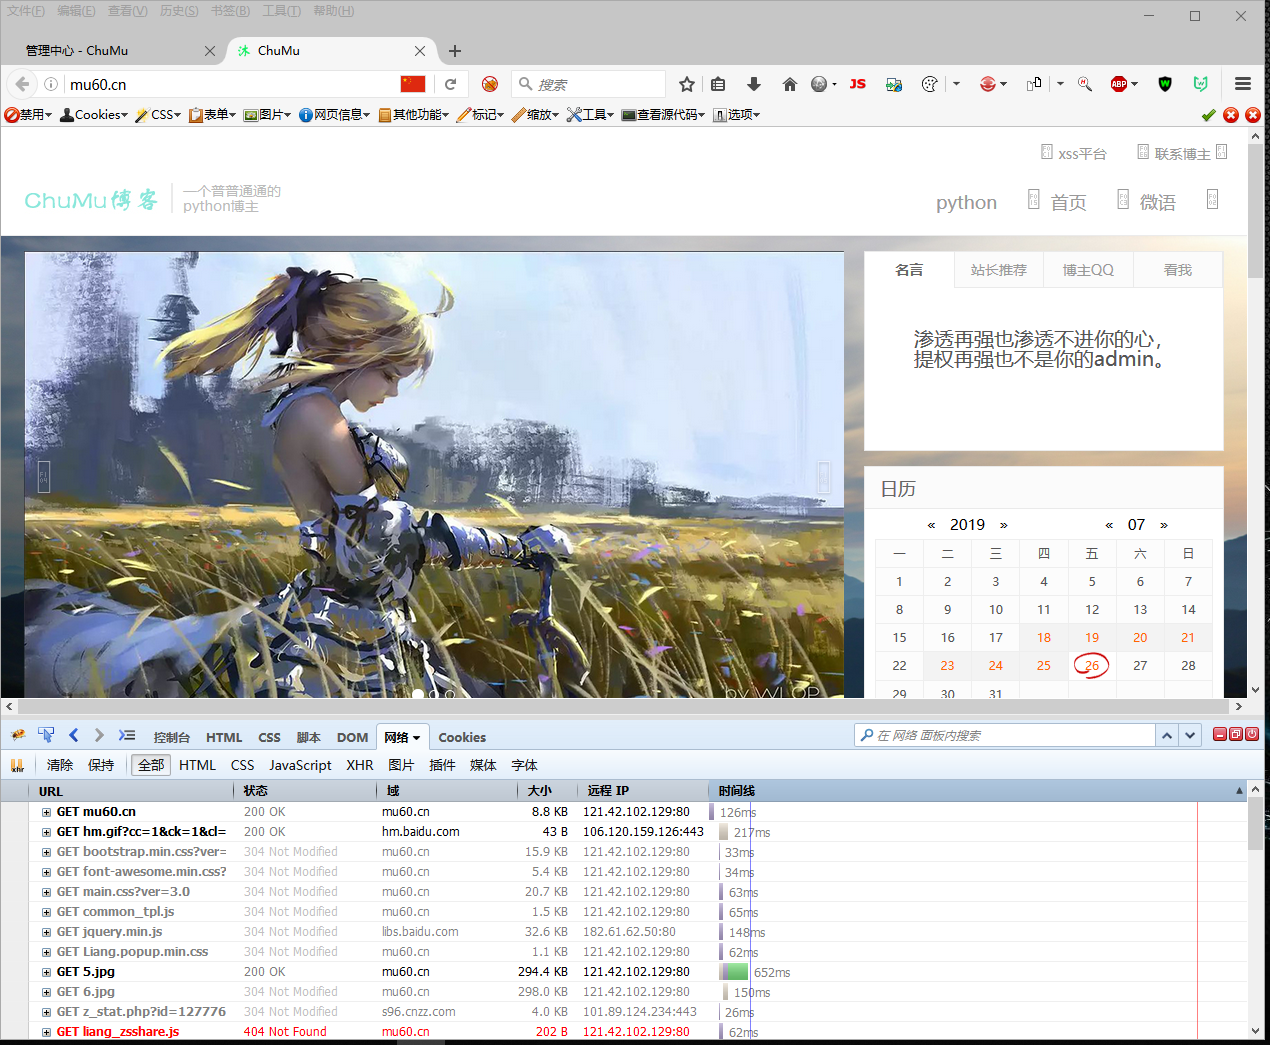
Task: Click the China flag icon in the address bar
Action: pyautogui.click(x=413, y=84)
